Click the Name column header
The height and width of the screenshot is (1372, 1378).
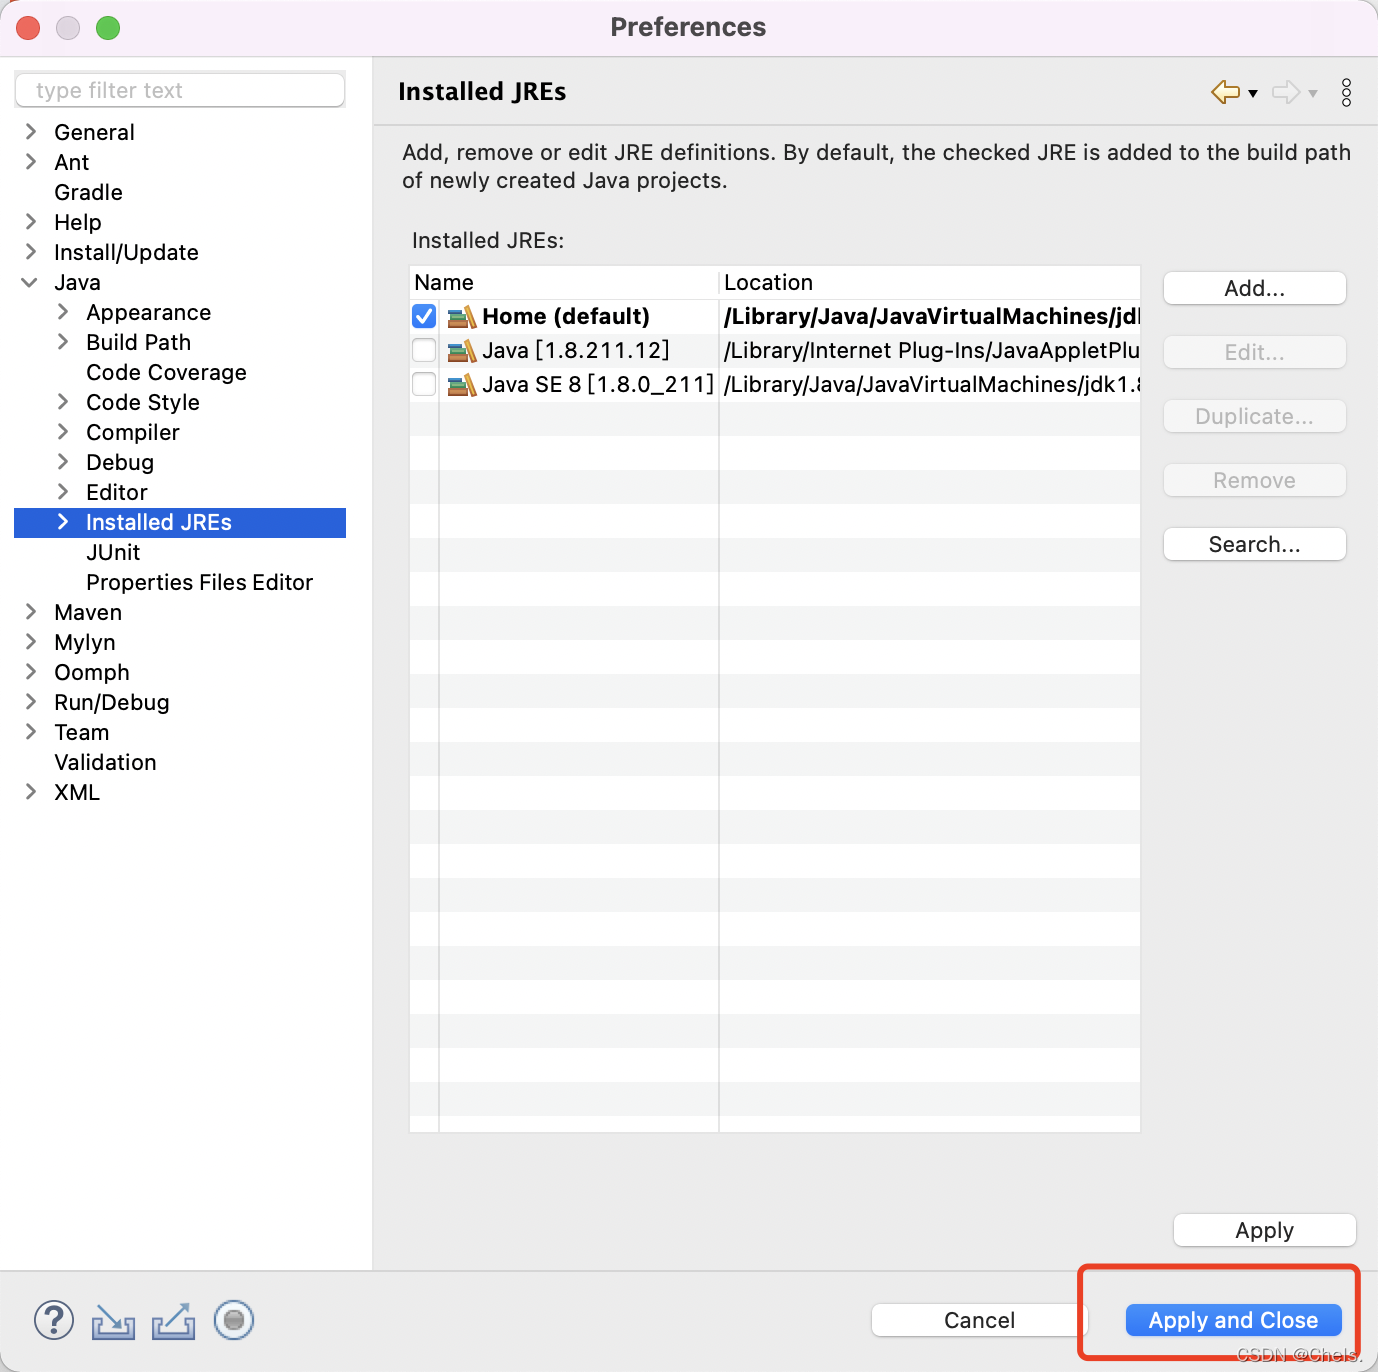(444, 282)
